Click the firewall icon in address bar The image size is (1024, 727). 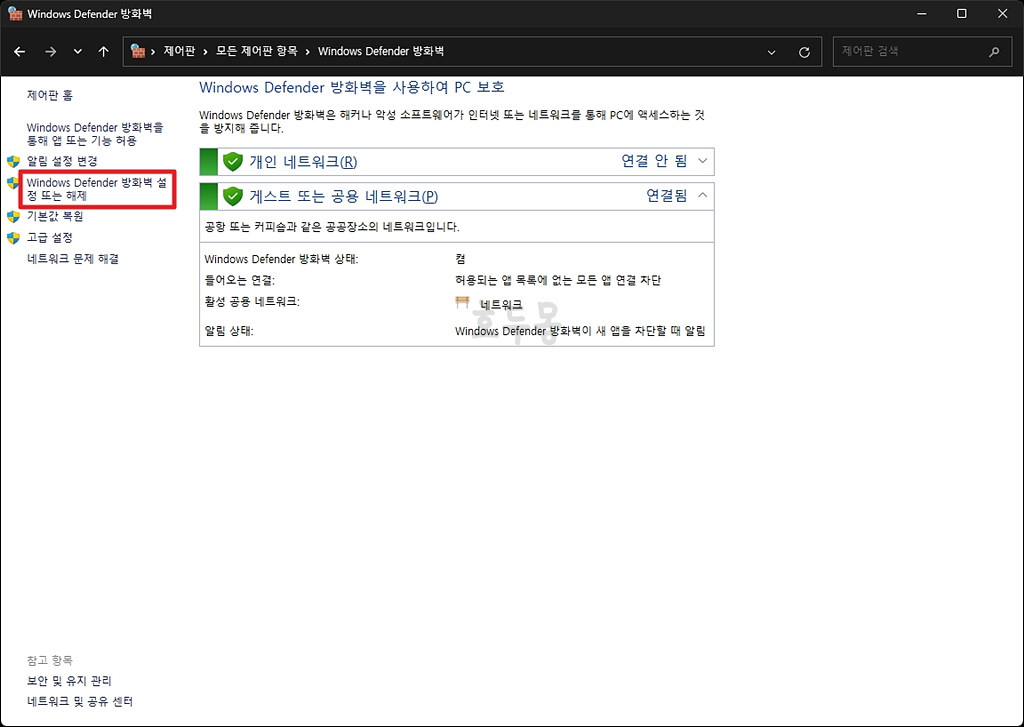tap(137, 51)
